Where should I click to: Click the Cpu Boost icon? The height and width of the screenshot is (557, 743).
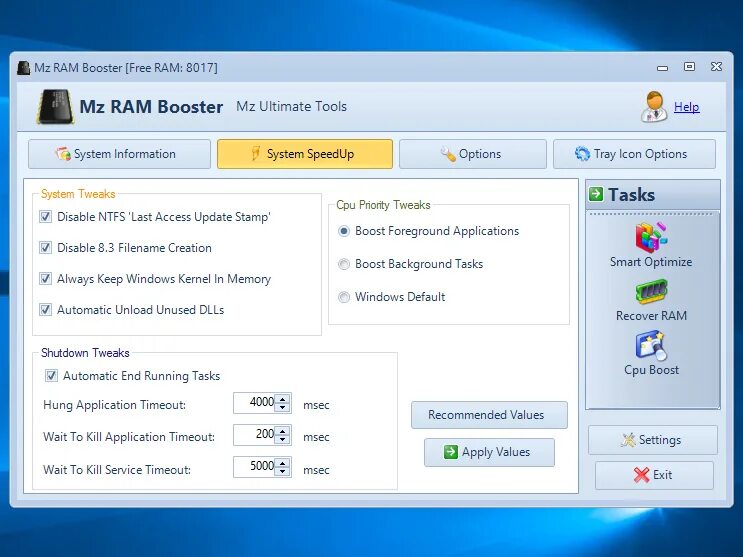(x=651, y=346)
